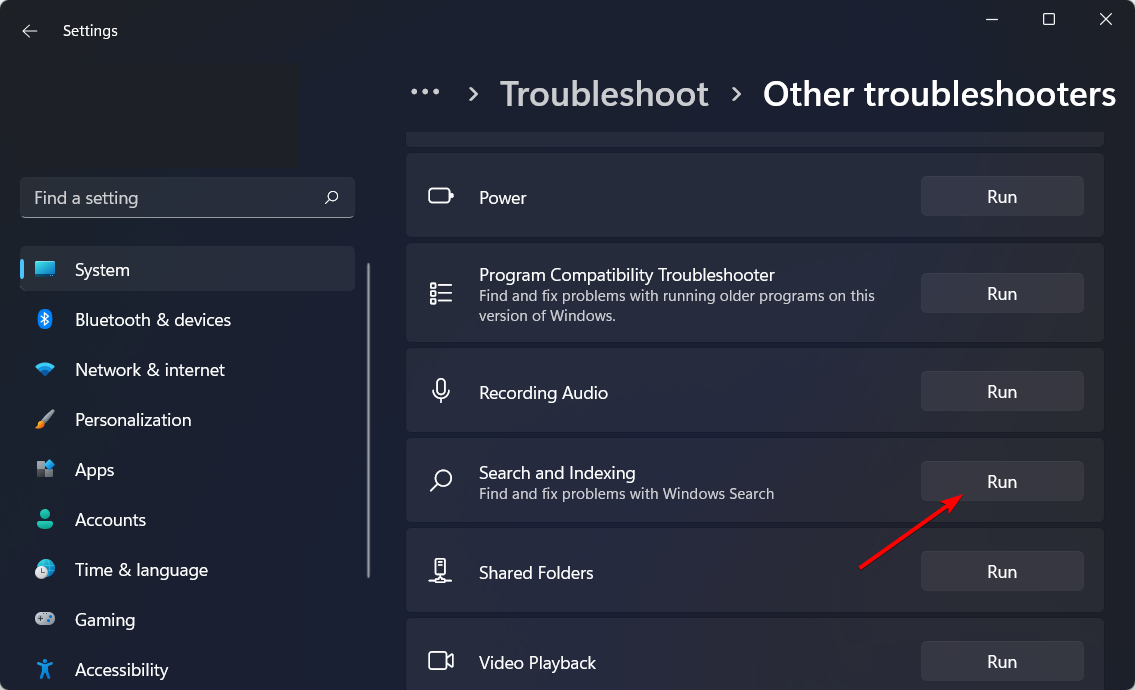Run the Power troubleshooter
Screen dimensions: 1135x690
(x=1002, y=196)
